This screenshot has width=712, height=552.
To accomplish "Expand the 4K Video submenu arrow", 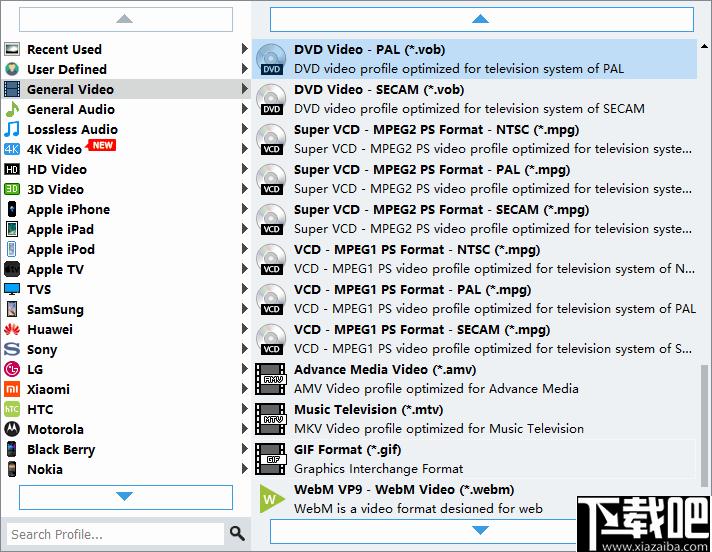I will [x=245, y=148].
